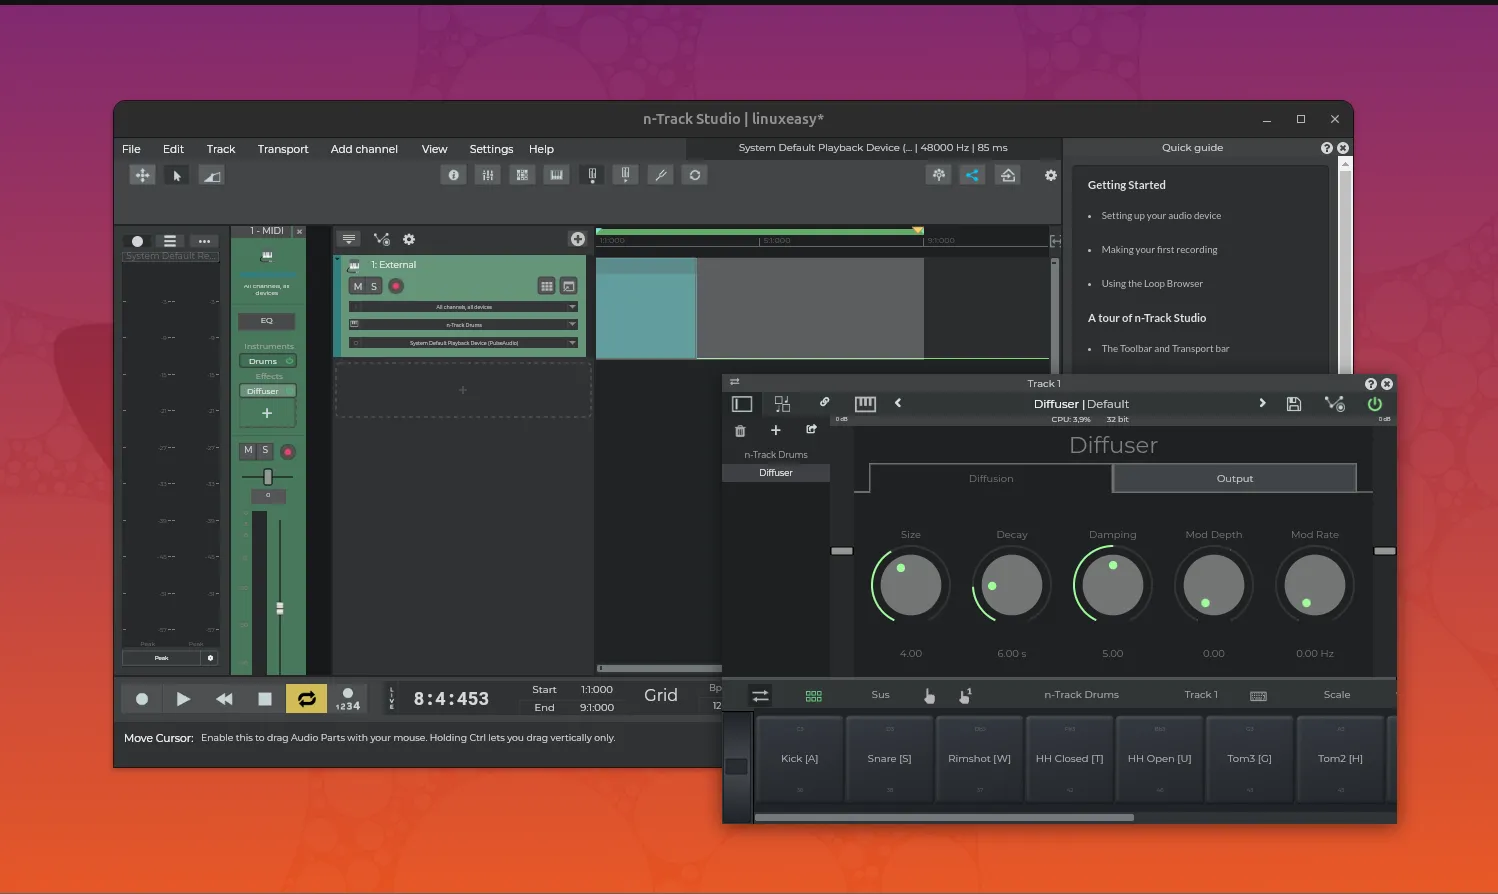Open the System Default Playback Device dropdown
Viewport: 1498px width, 894px height.
click(464, 343)
